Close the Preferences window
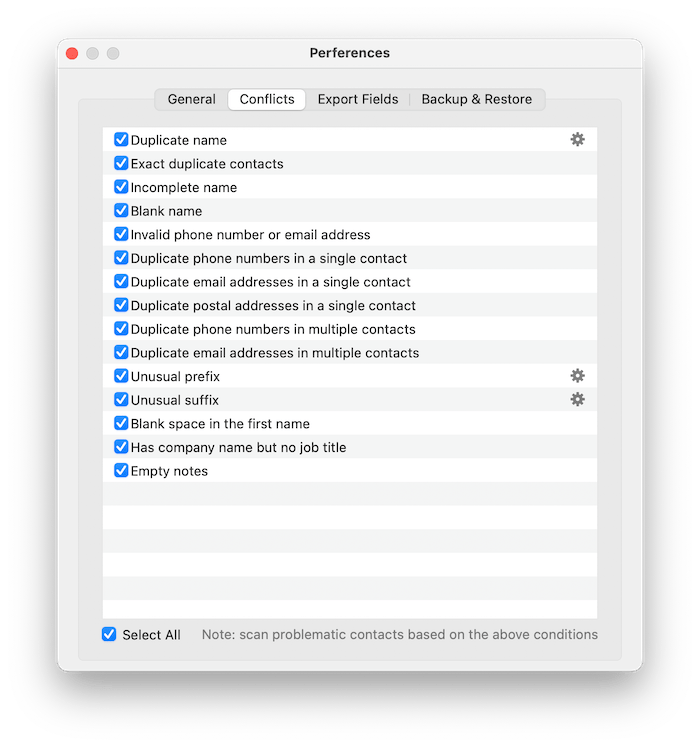The image size is (700, 747). click(72, 53)
